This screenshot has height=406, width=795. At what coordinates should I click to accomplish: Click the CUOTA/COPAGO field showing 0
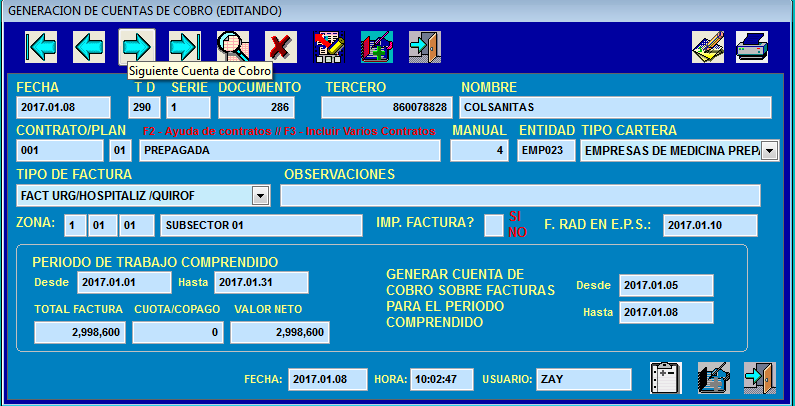pos(178,333)
